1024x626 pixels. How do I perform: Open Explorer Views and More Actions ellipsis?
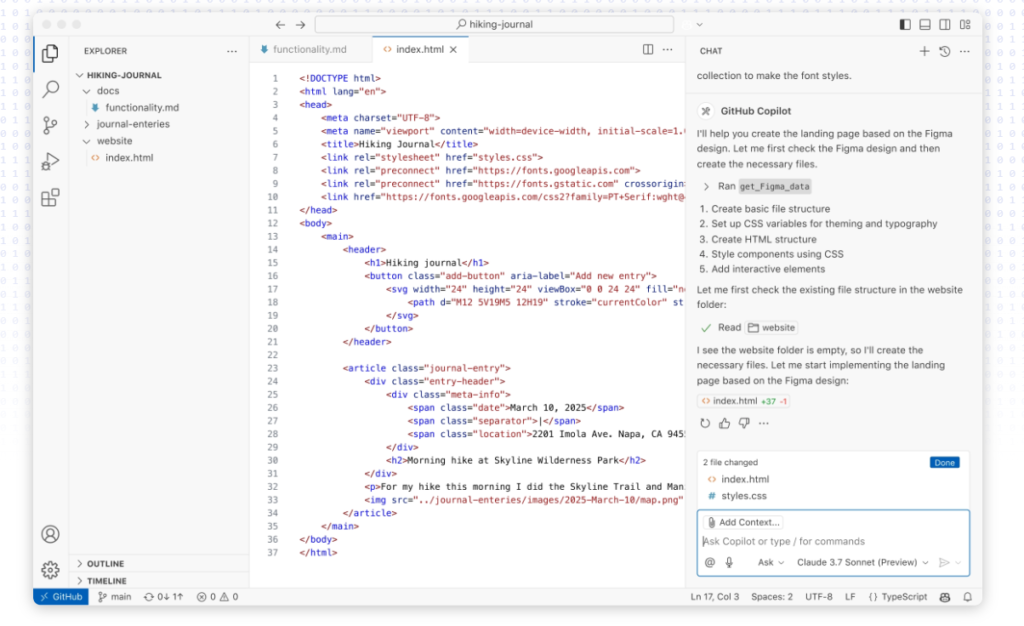(x=232, y=51)
